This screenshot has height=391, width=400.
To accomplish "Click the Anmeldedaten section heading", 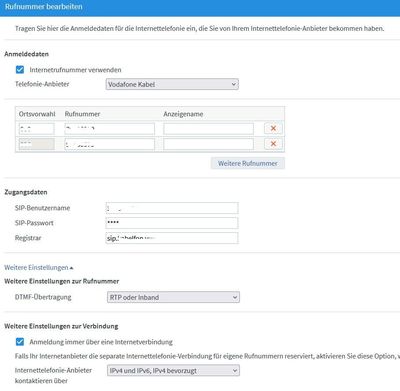I will click(x=26, y=54).
